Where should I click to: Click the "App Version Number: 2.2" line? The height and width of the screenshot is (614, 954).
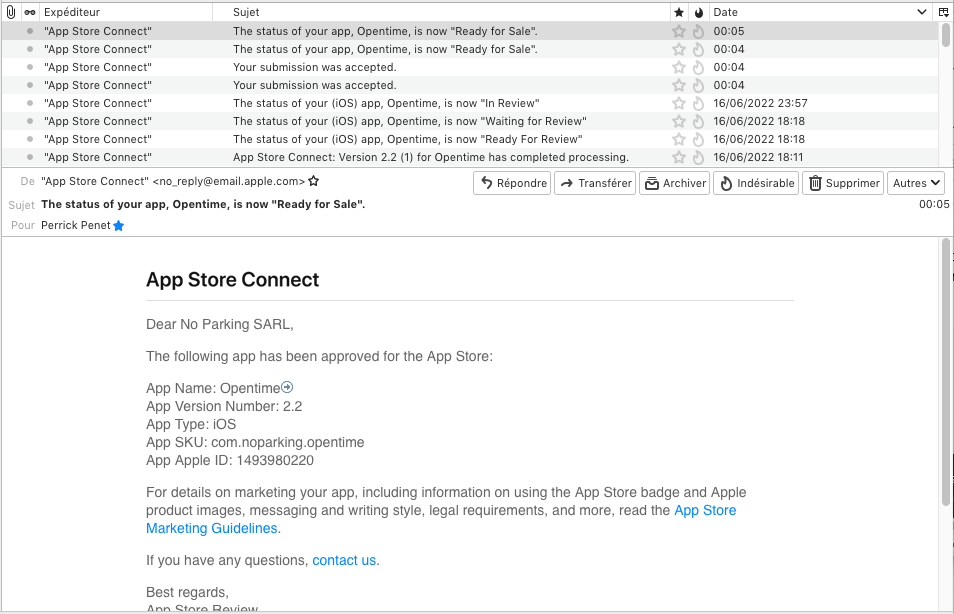tap(224, 406)
